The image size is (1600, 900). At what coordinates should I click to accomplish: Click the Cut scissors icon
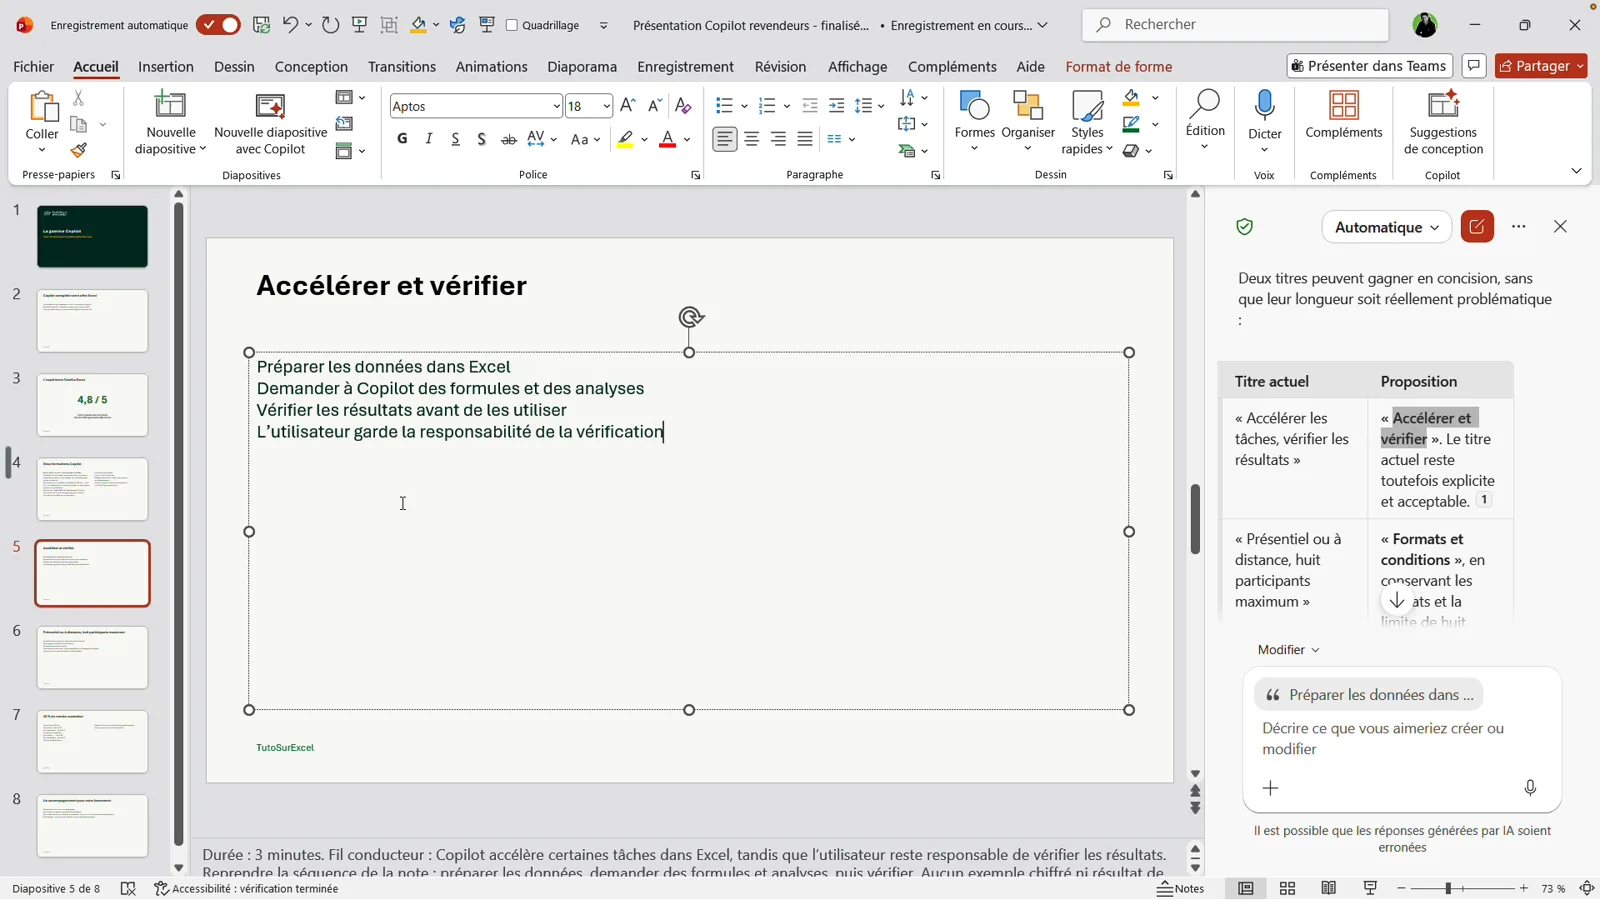point(78,98)
